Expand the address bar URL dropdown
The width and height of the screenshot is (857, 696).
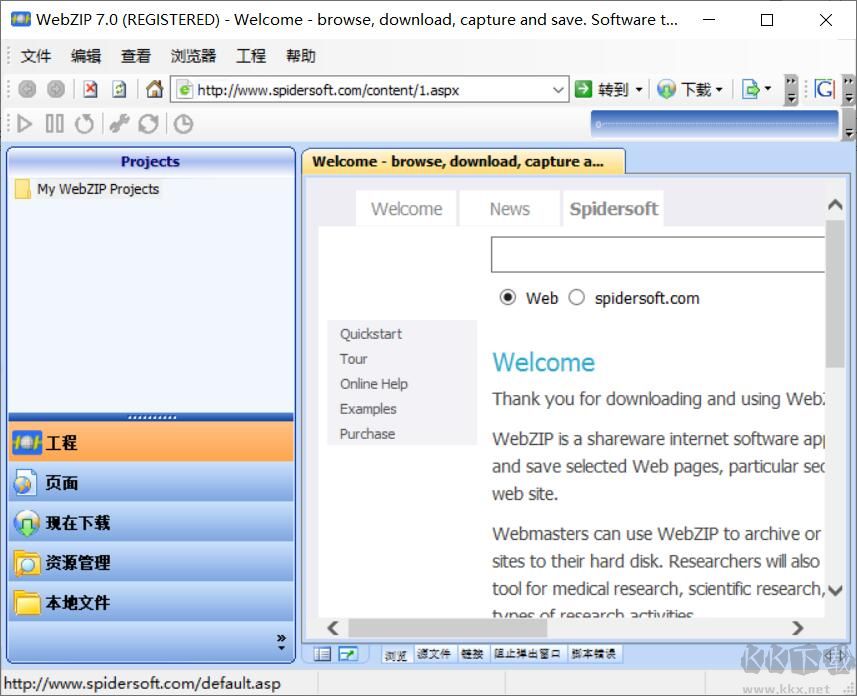coord(558,89)
